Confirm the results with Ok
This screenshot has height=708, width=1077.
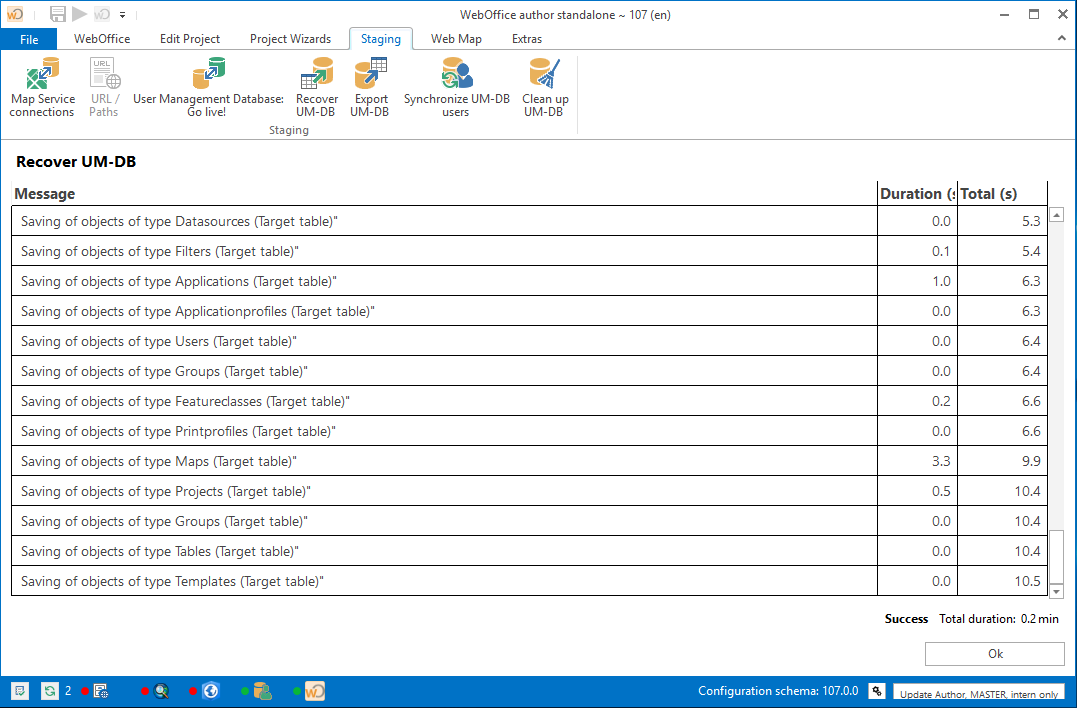coord(994,653)
